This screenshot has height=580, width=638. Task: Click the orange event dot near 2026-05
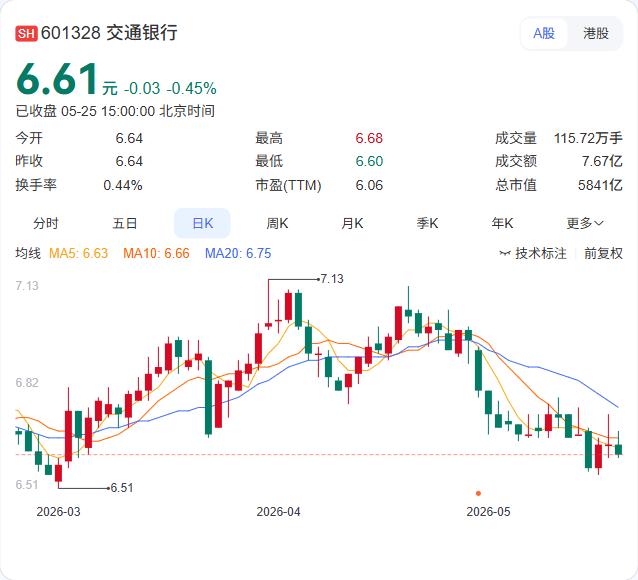click(478, 493)
